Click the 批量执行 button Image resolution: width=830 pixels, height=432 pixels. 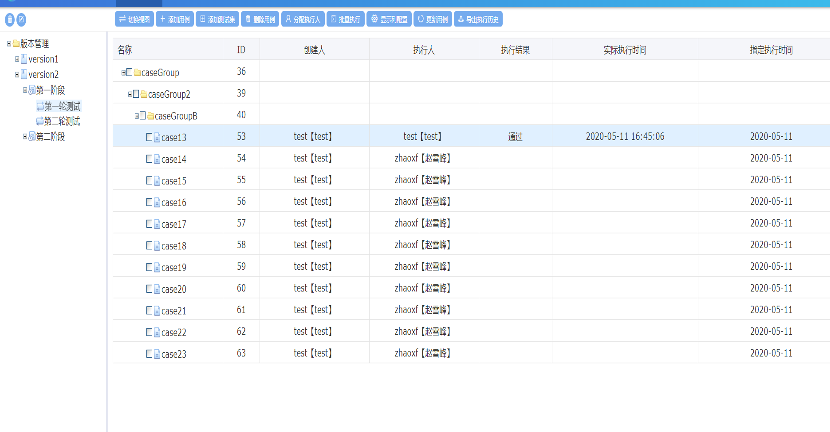pyautogui.click(x=344, y=19)
